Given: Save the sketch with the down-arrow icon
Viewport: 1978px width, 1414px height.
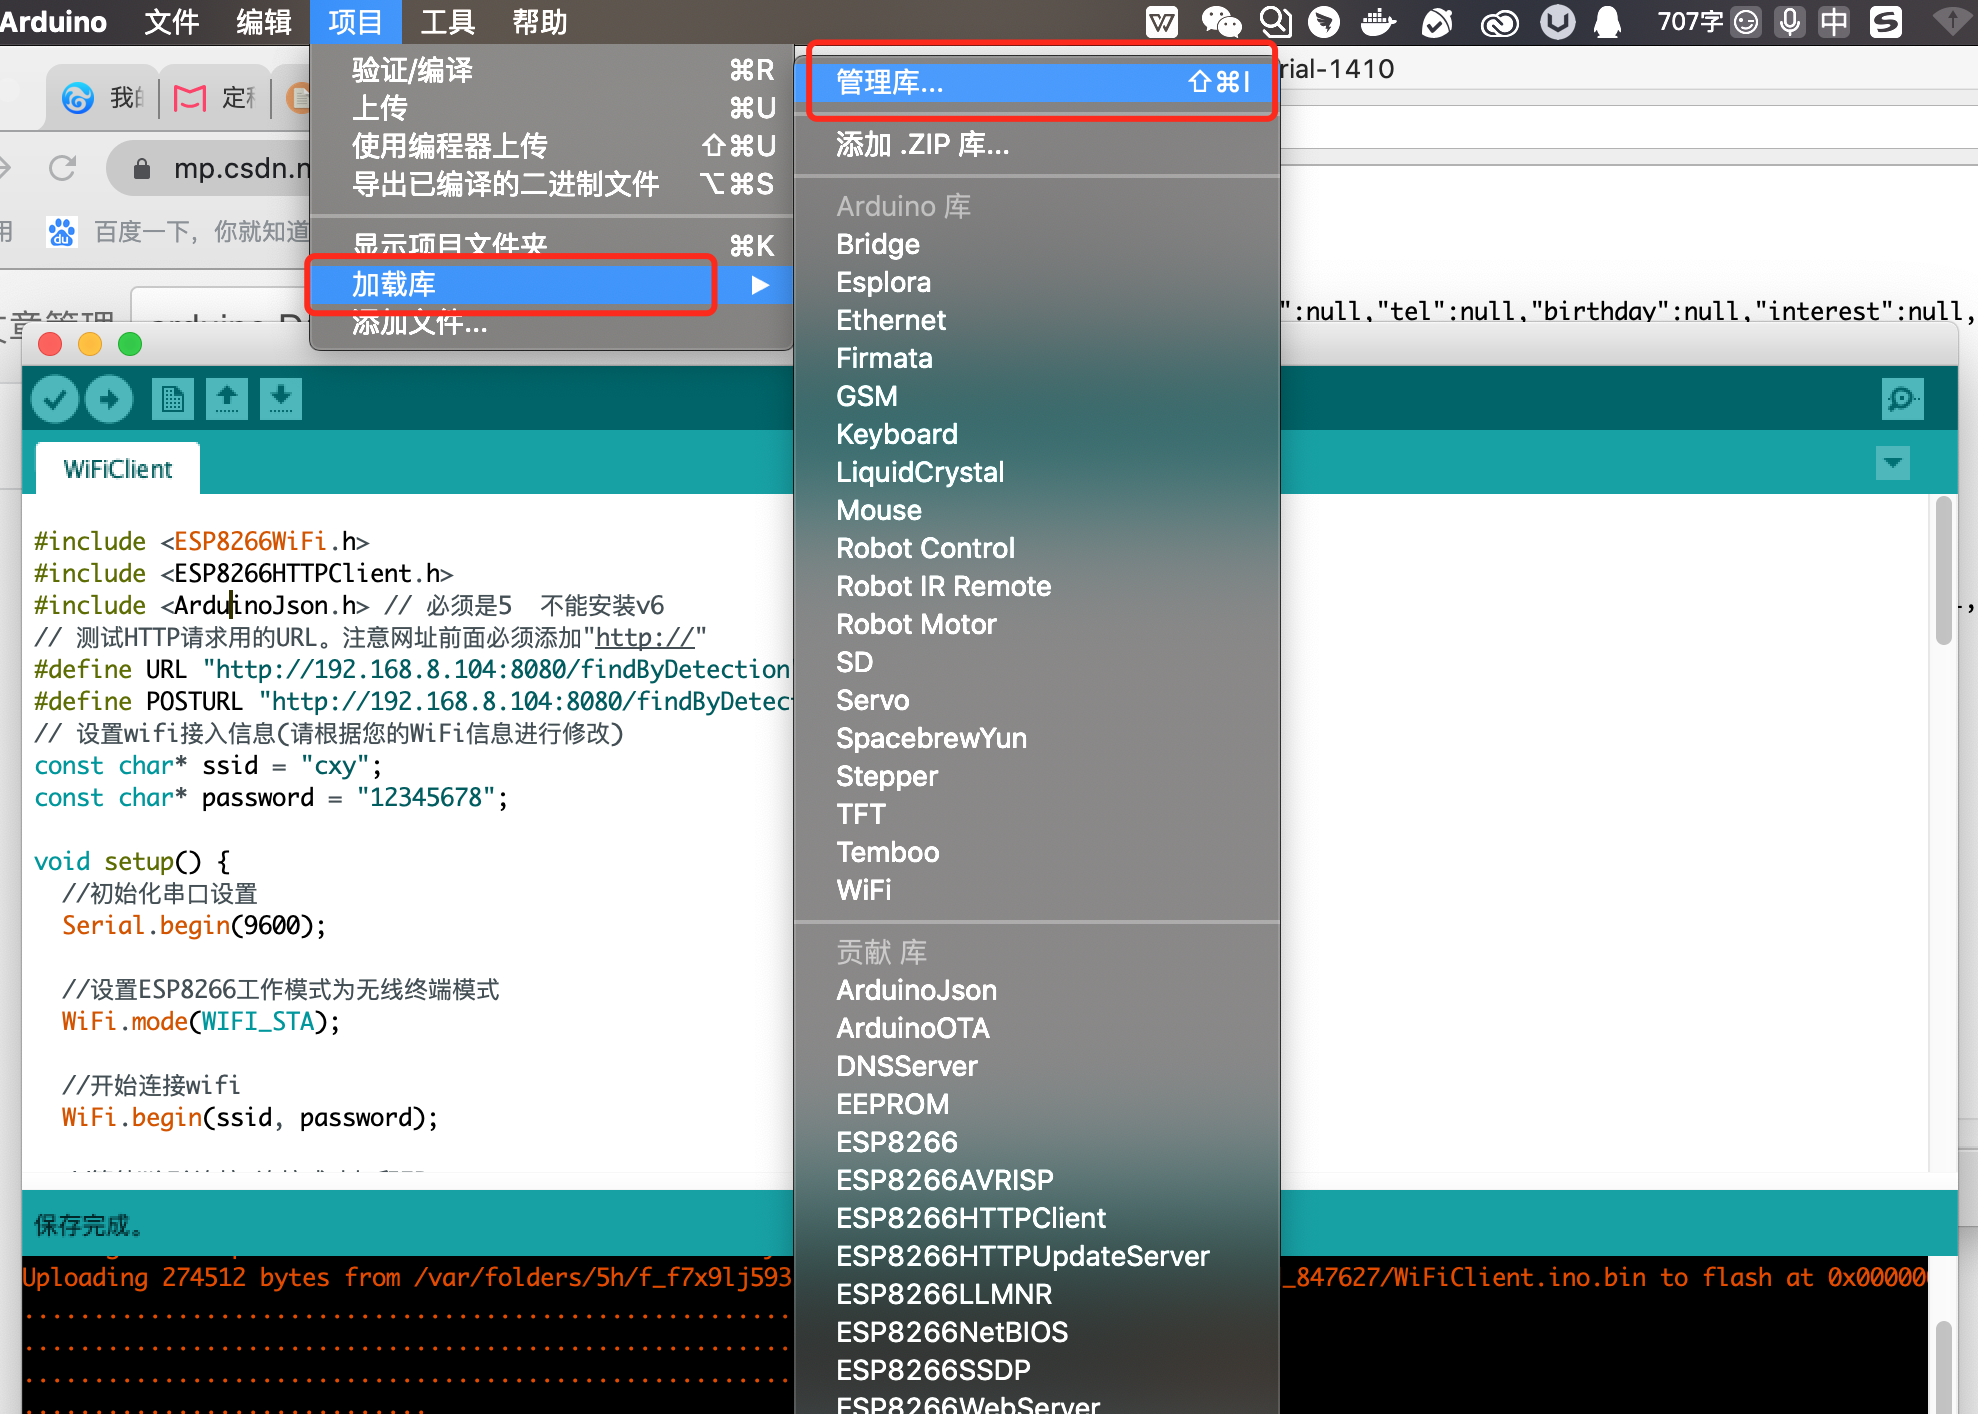Looking at the screenshot, I should (281, 398).
